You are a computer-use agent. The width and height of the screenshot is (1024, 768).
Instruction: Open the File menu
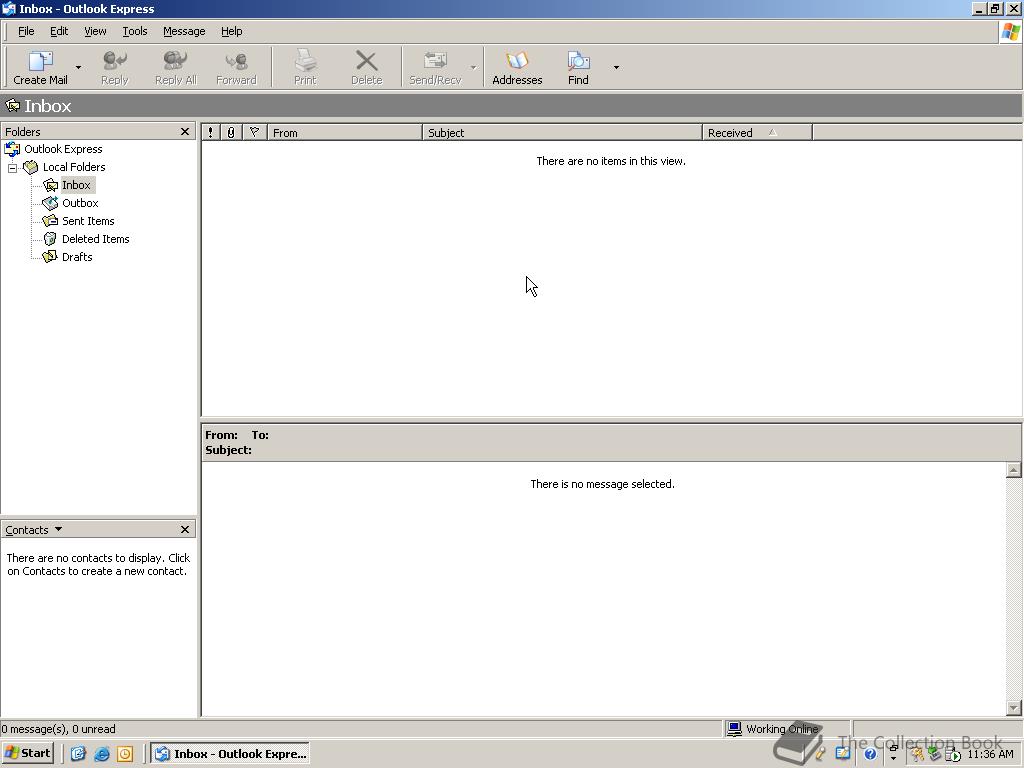coord(26,31)
